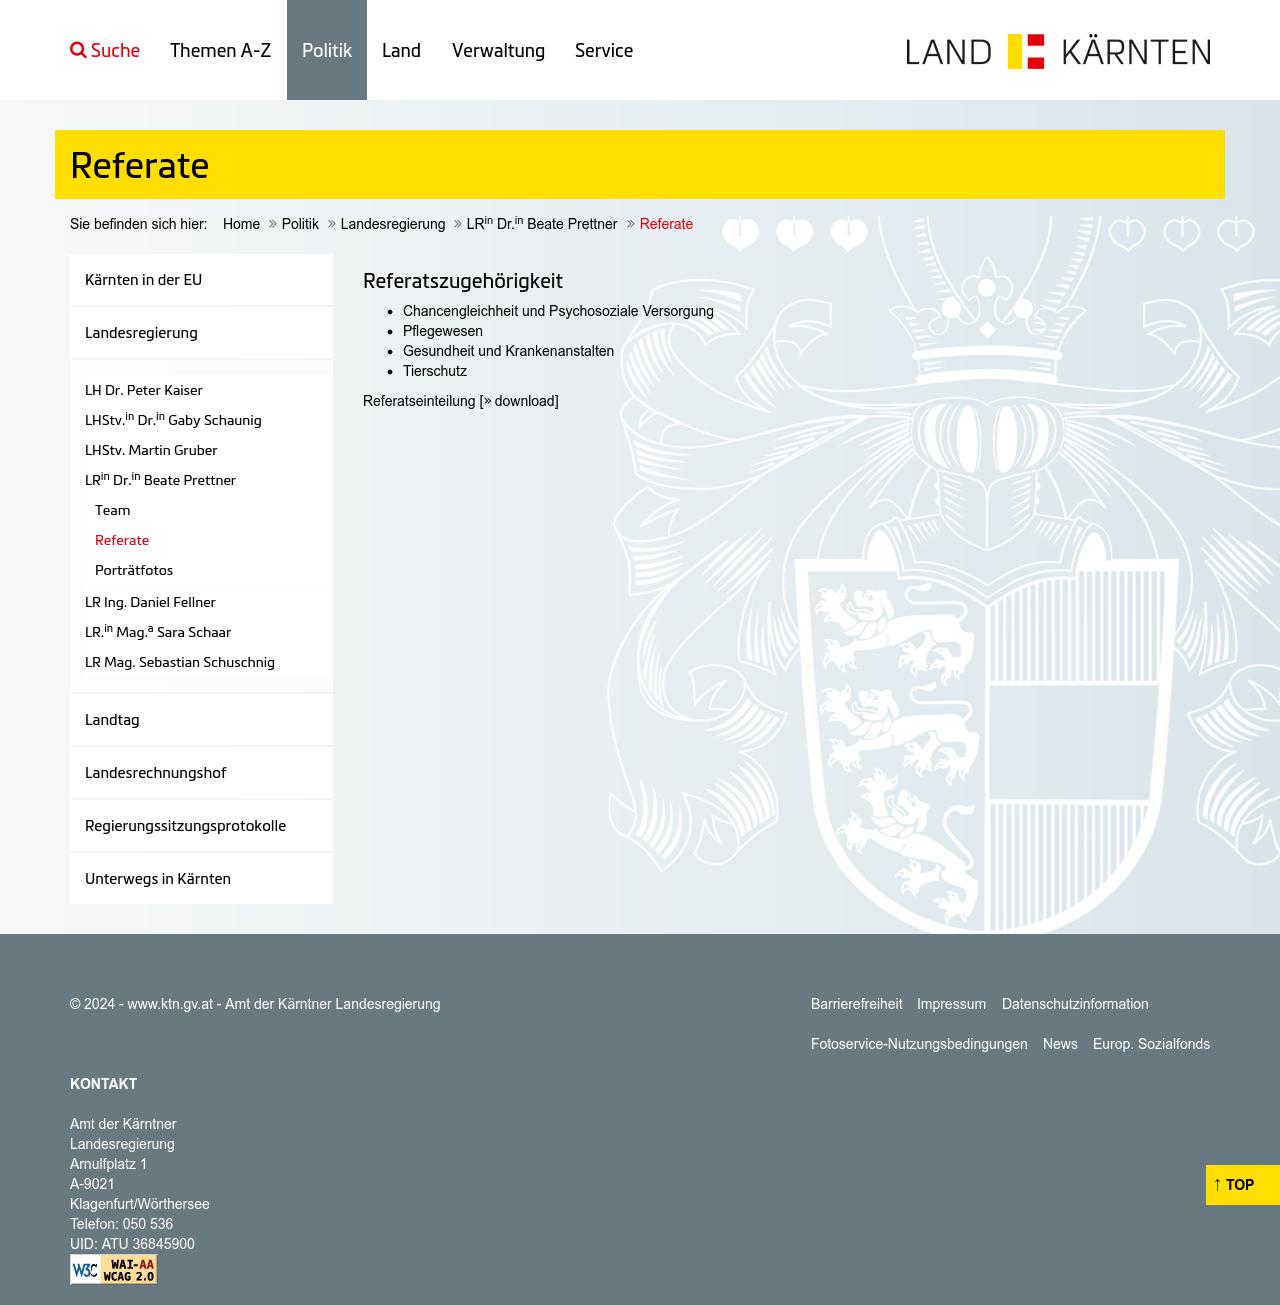The height and width of the screenshot is (1305, 1280).
Task: Open the Team sub-item
Action: click(113, 510)
